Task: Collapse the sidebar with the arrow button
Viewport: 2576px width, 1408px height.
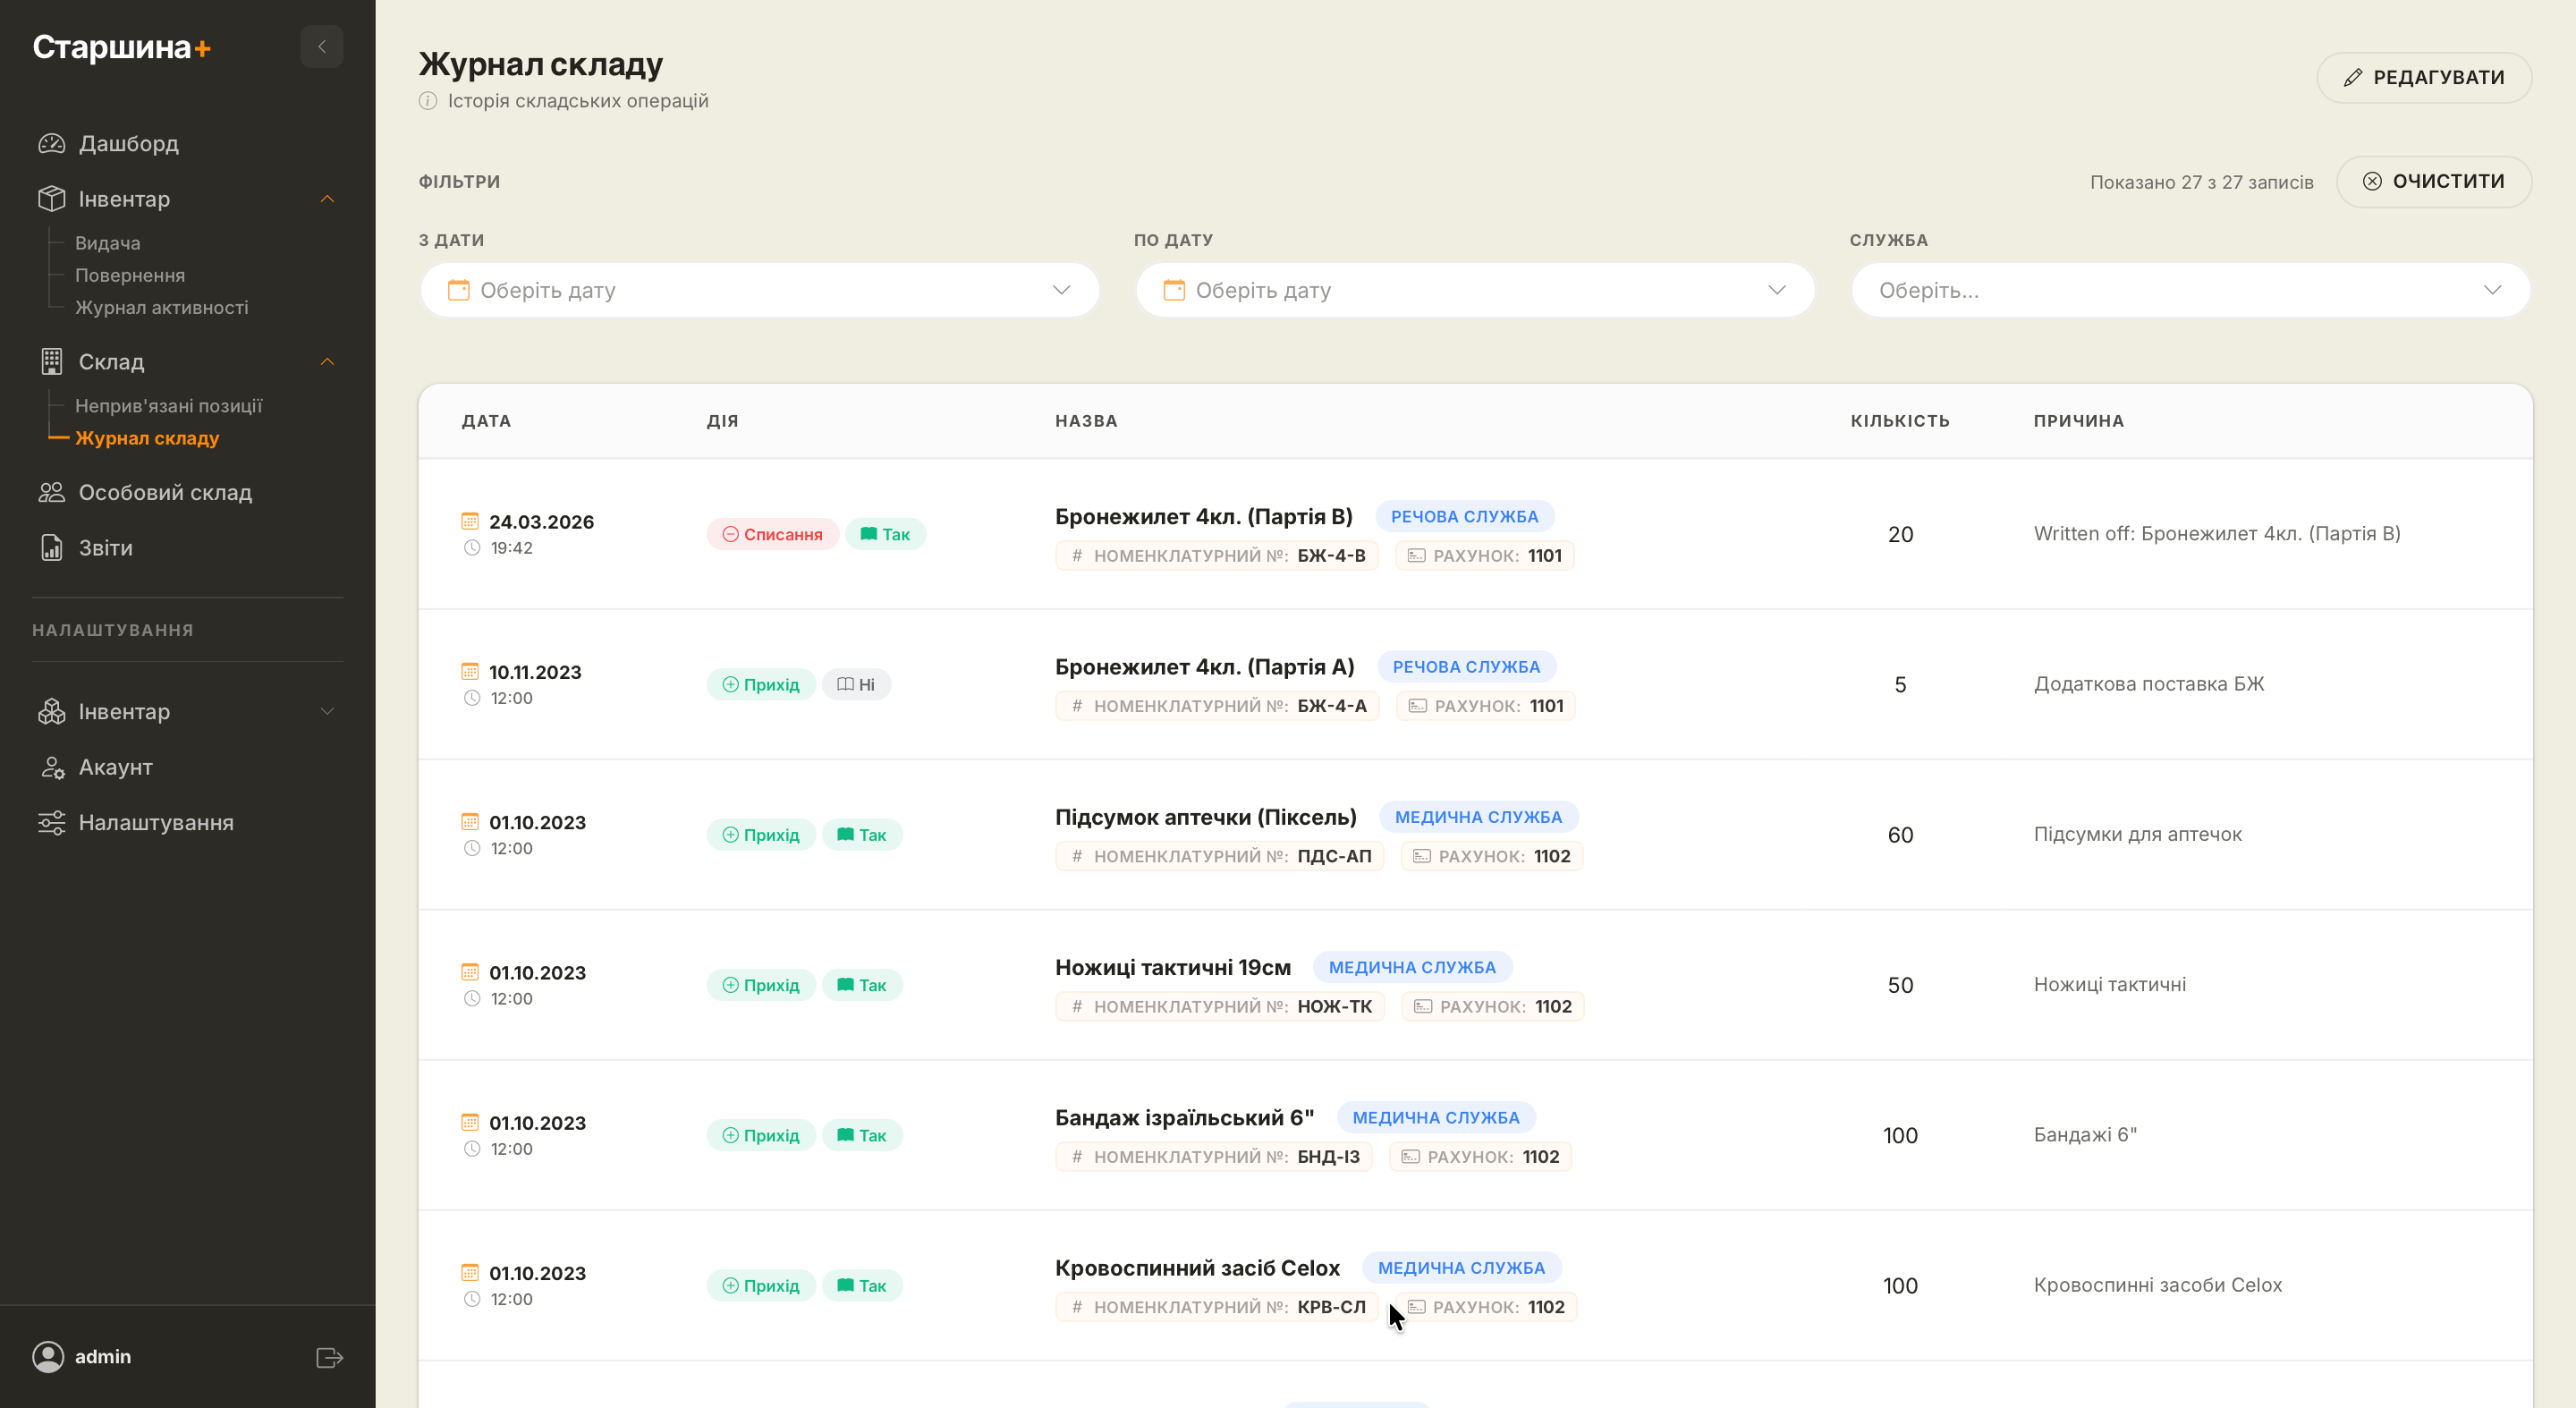Action: [x=321, y=47]
